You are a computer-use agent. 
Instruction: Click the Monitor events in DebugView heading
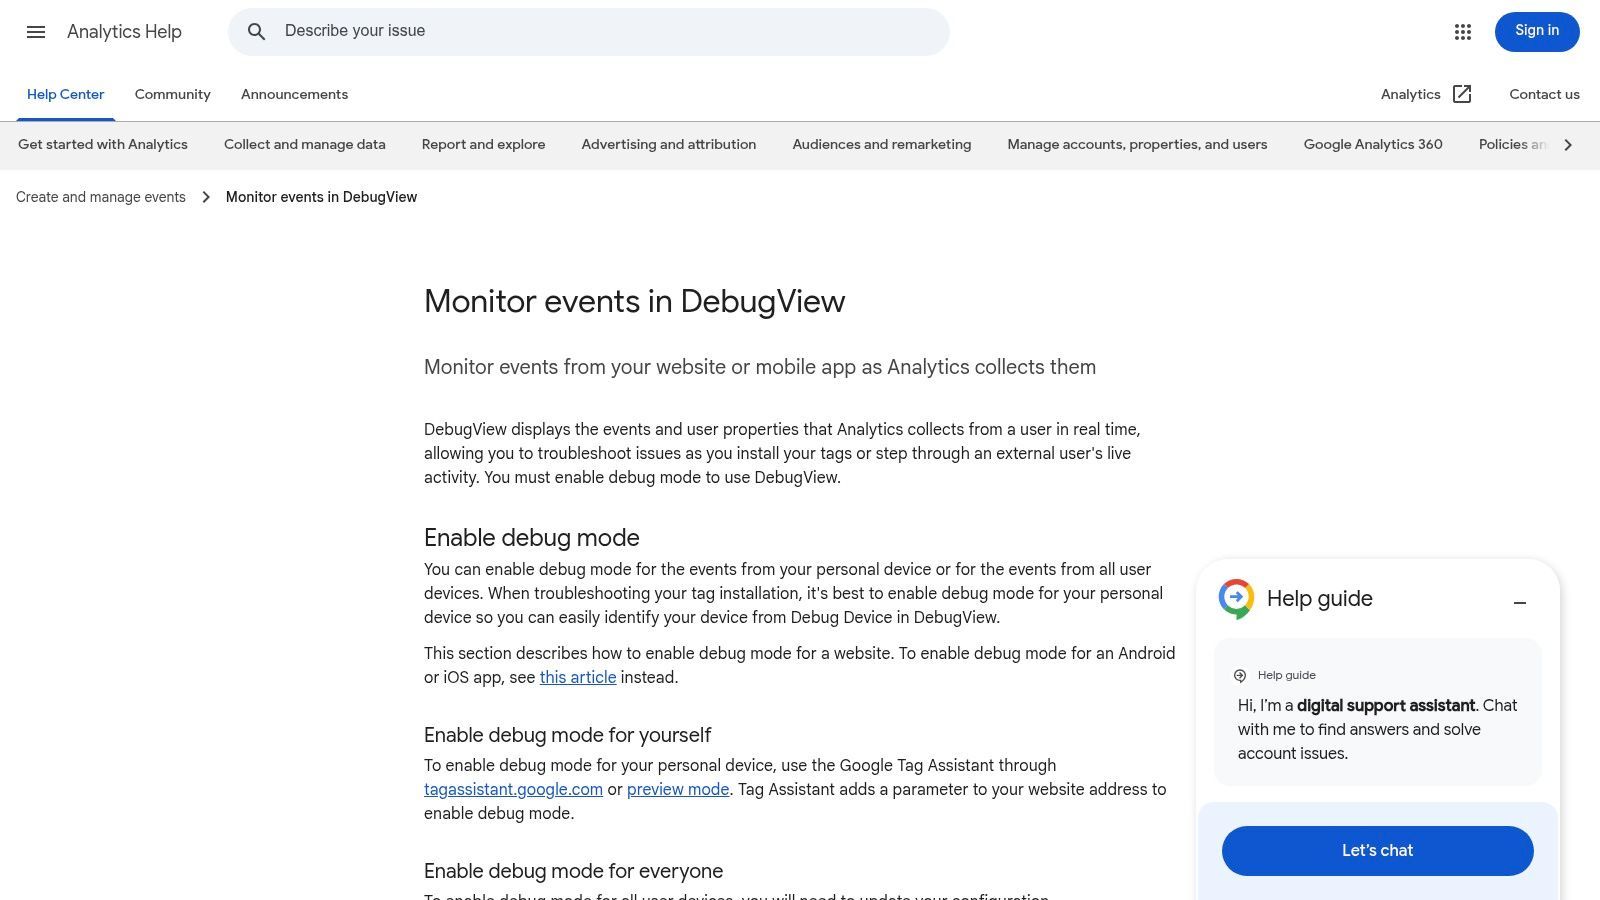(635, 301)
